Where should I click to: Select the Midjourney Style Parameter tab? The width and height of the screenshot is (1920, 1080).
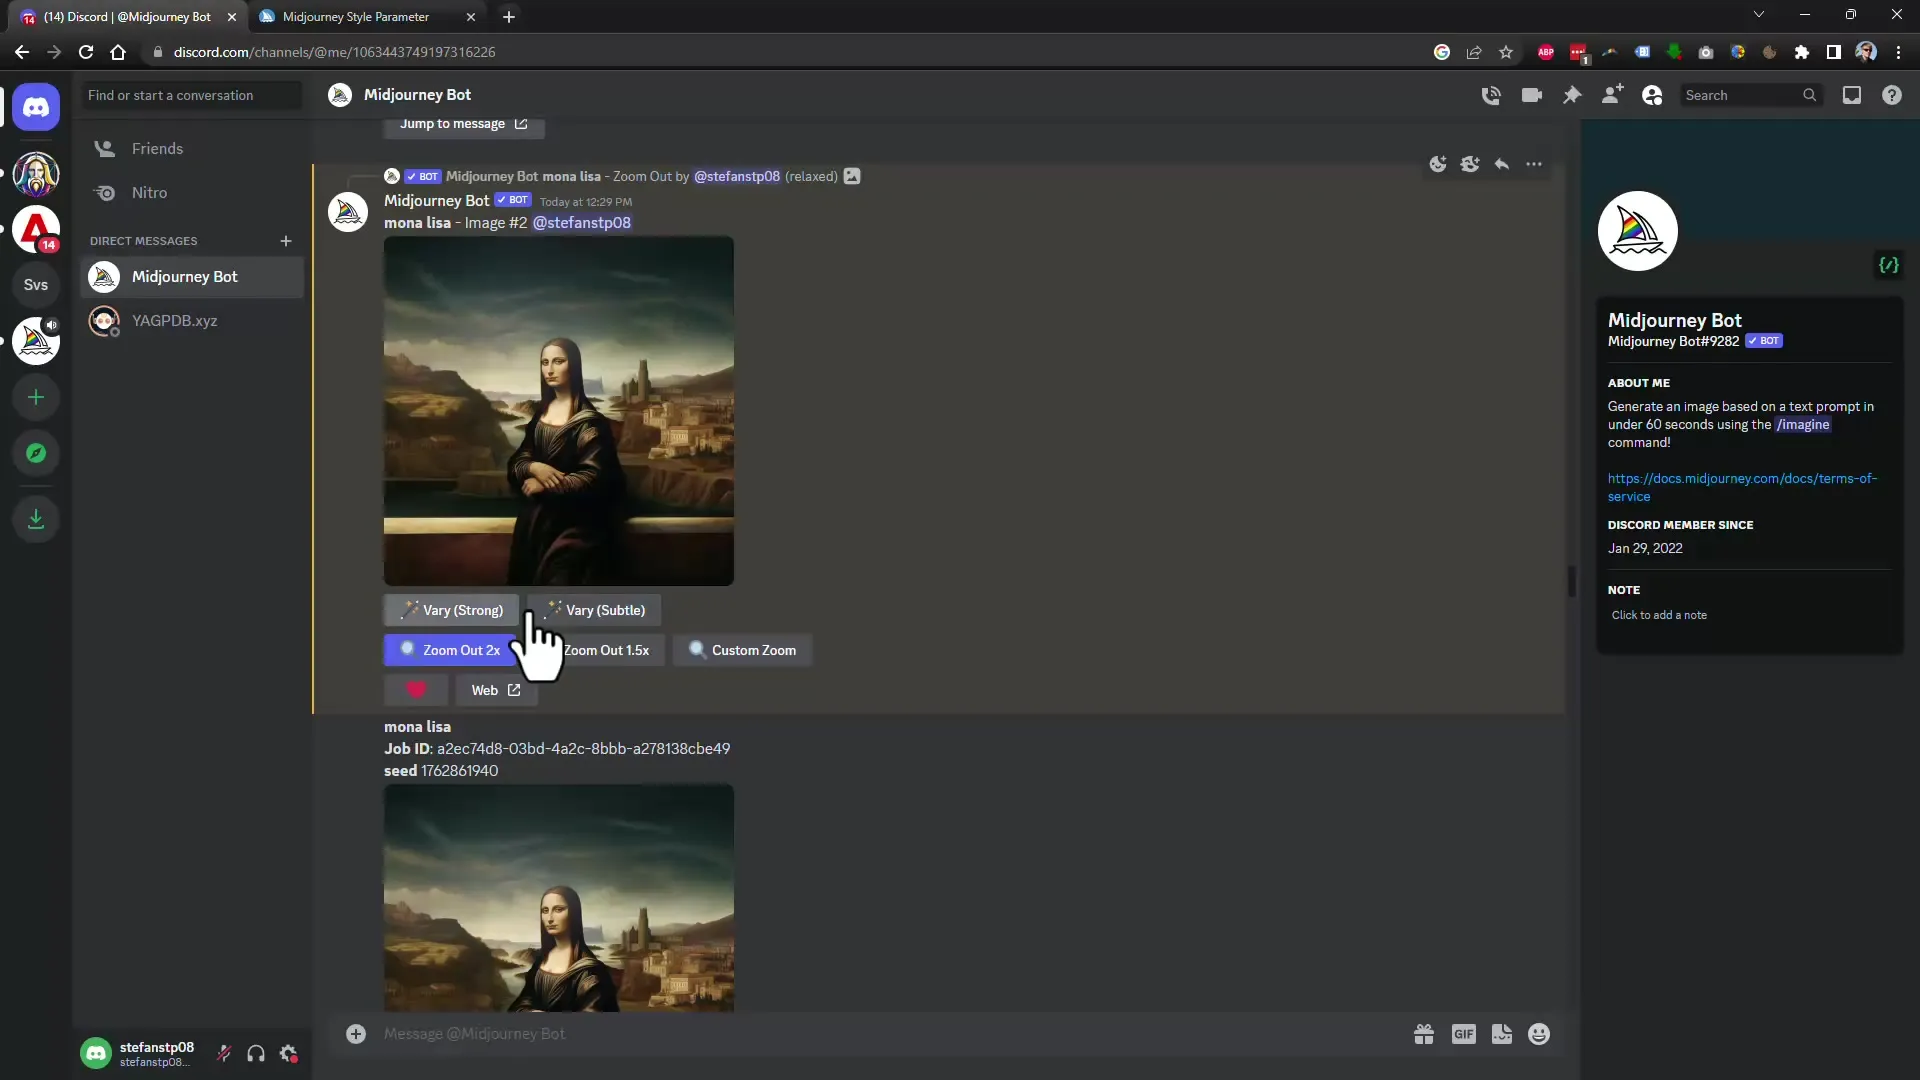pos(355,16)
